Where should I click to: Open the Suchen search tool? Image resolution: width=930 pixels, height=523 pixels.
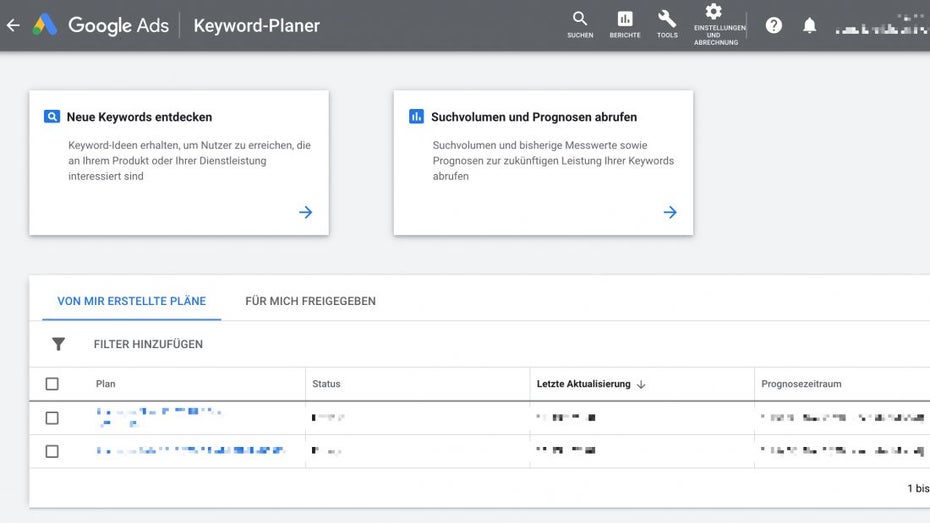(x=580, y=25)
